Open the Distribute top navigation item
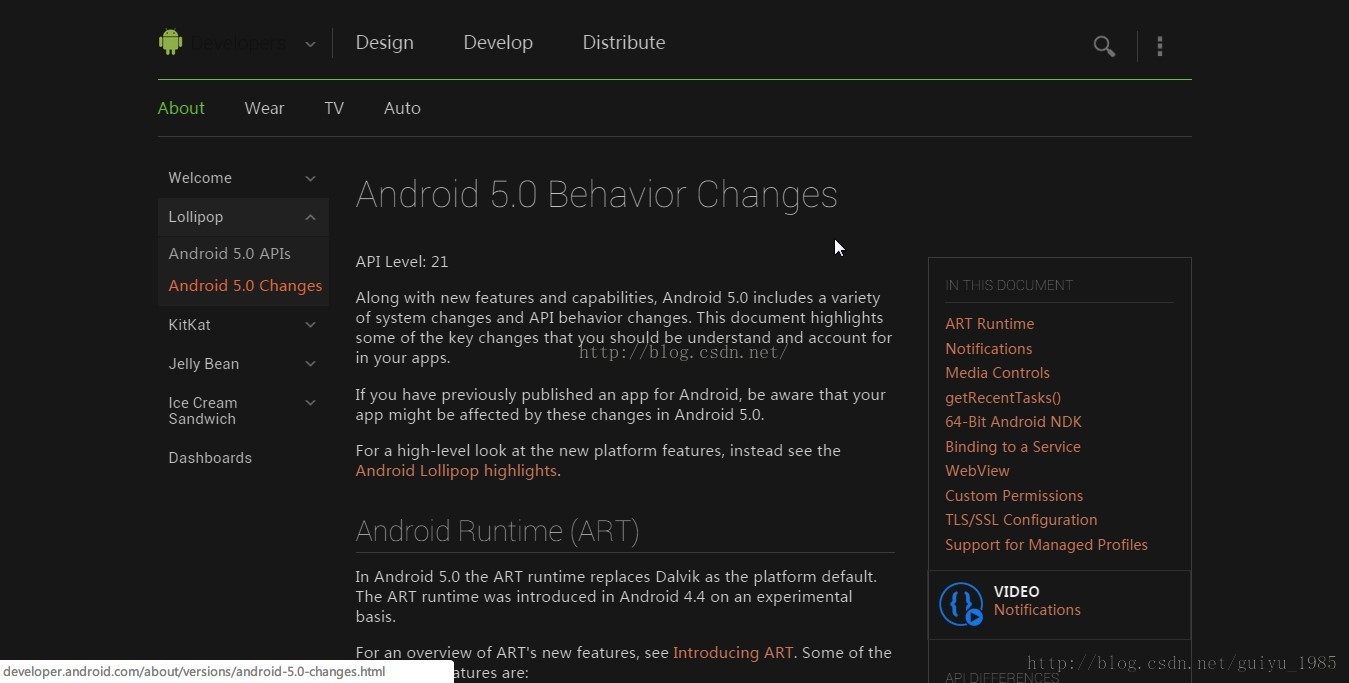 point(624,43)
